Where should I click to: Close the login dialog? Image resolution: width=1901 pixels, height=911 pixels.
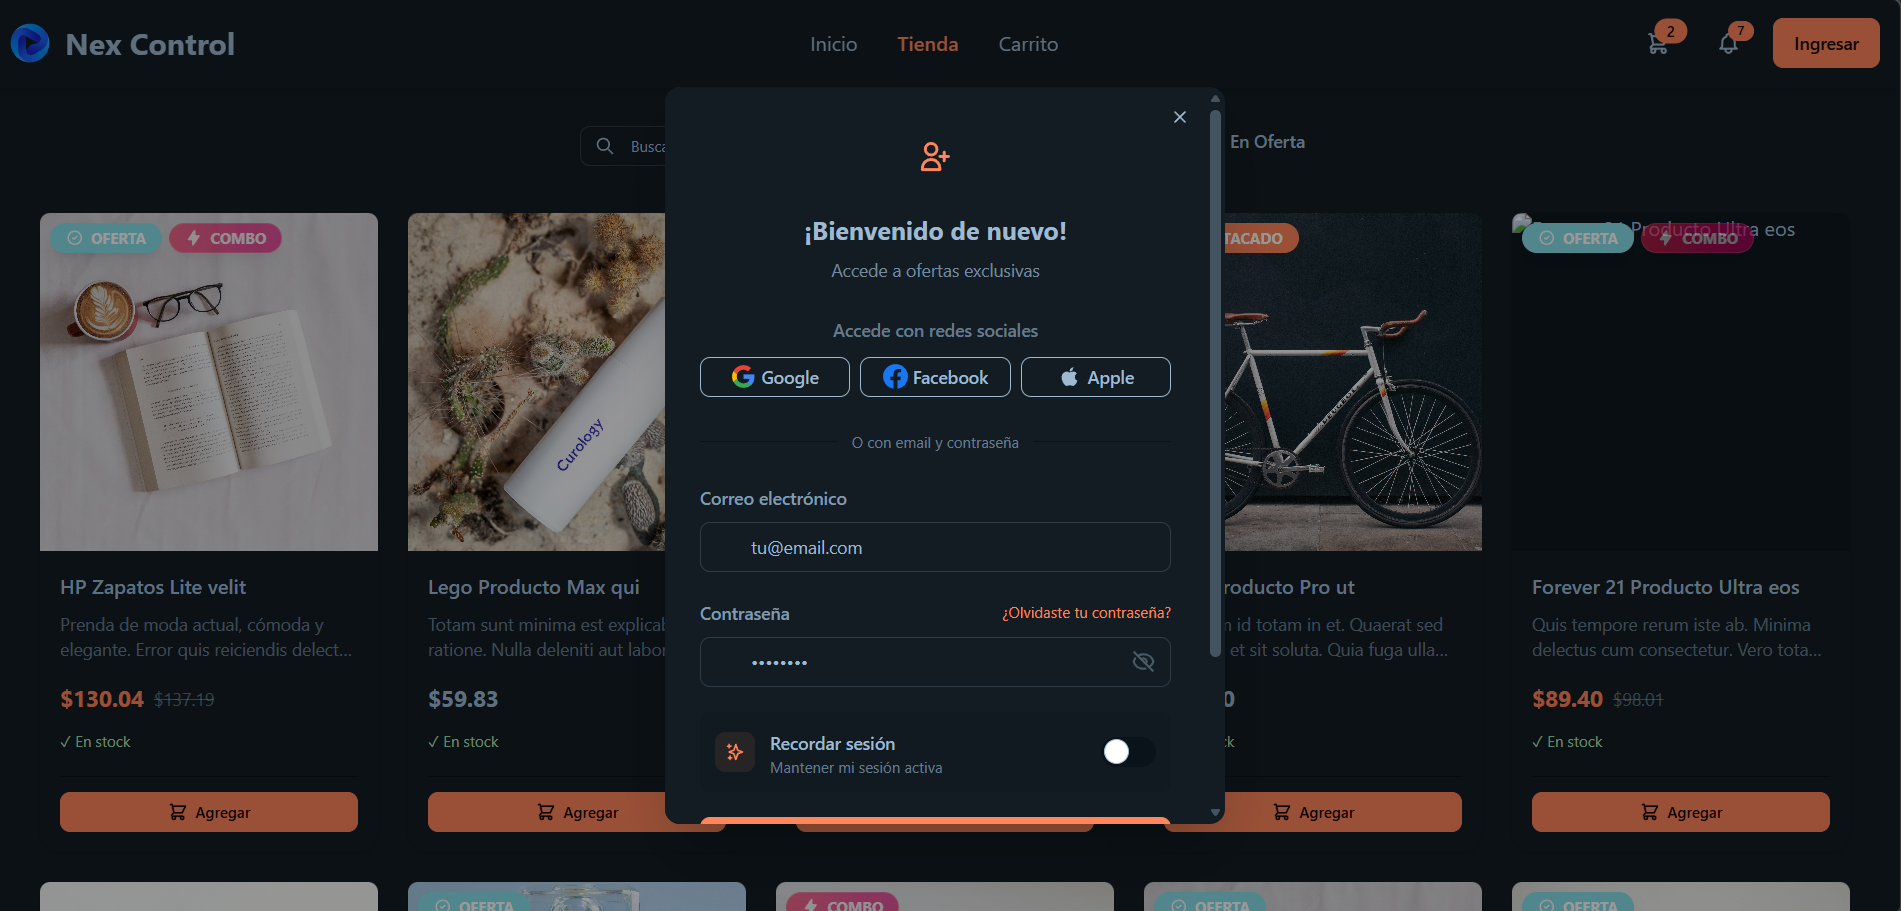[1180, 117]
